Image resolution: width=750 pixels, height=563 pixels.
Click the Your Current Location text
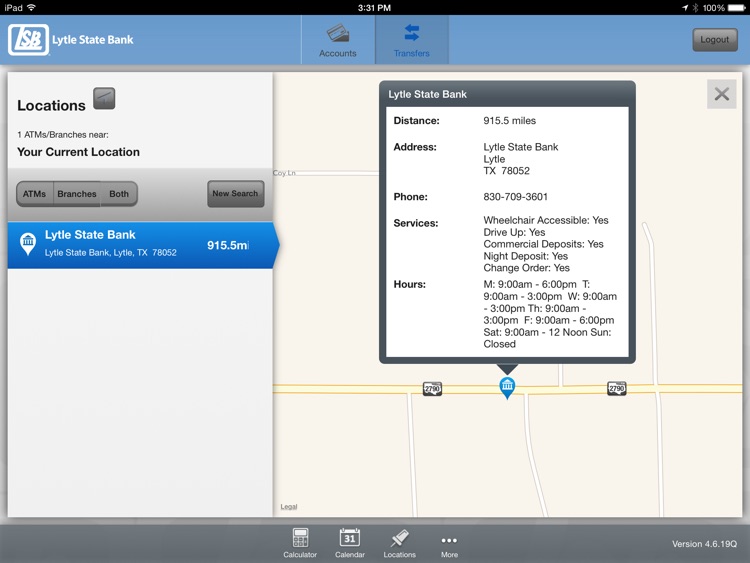coord(78,152)
